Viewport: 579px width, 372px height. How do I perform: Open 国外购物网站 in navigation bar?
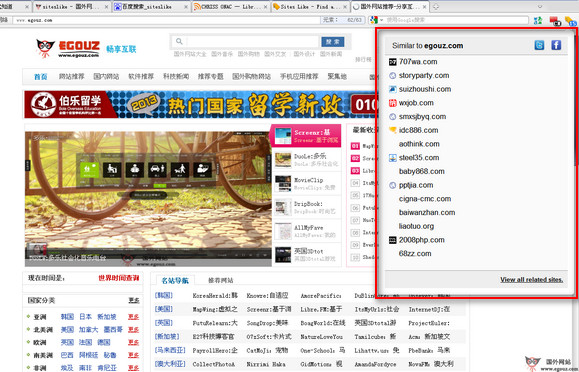tap(251, 76)
